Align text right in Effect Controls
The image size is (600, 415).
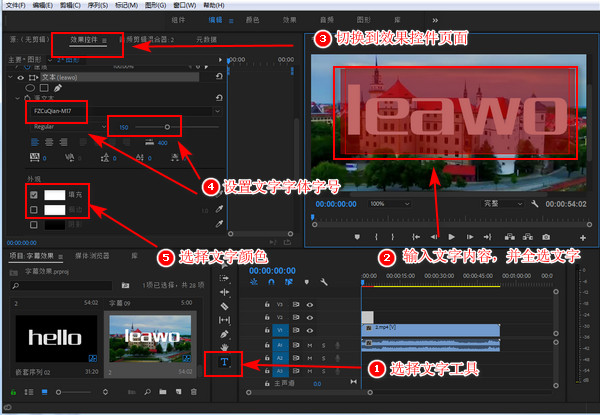tap(63, 142)
